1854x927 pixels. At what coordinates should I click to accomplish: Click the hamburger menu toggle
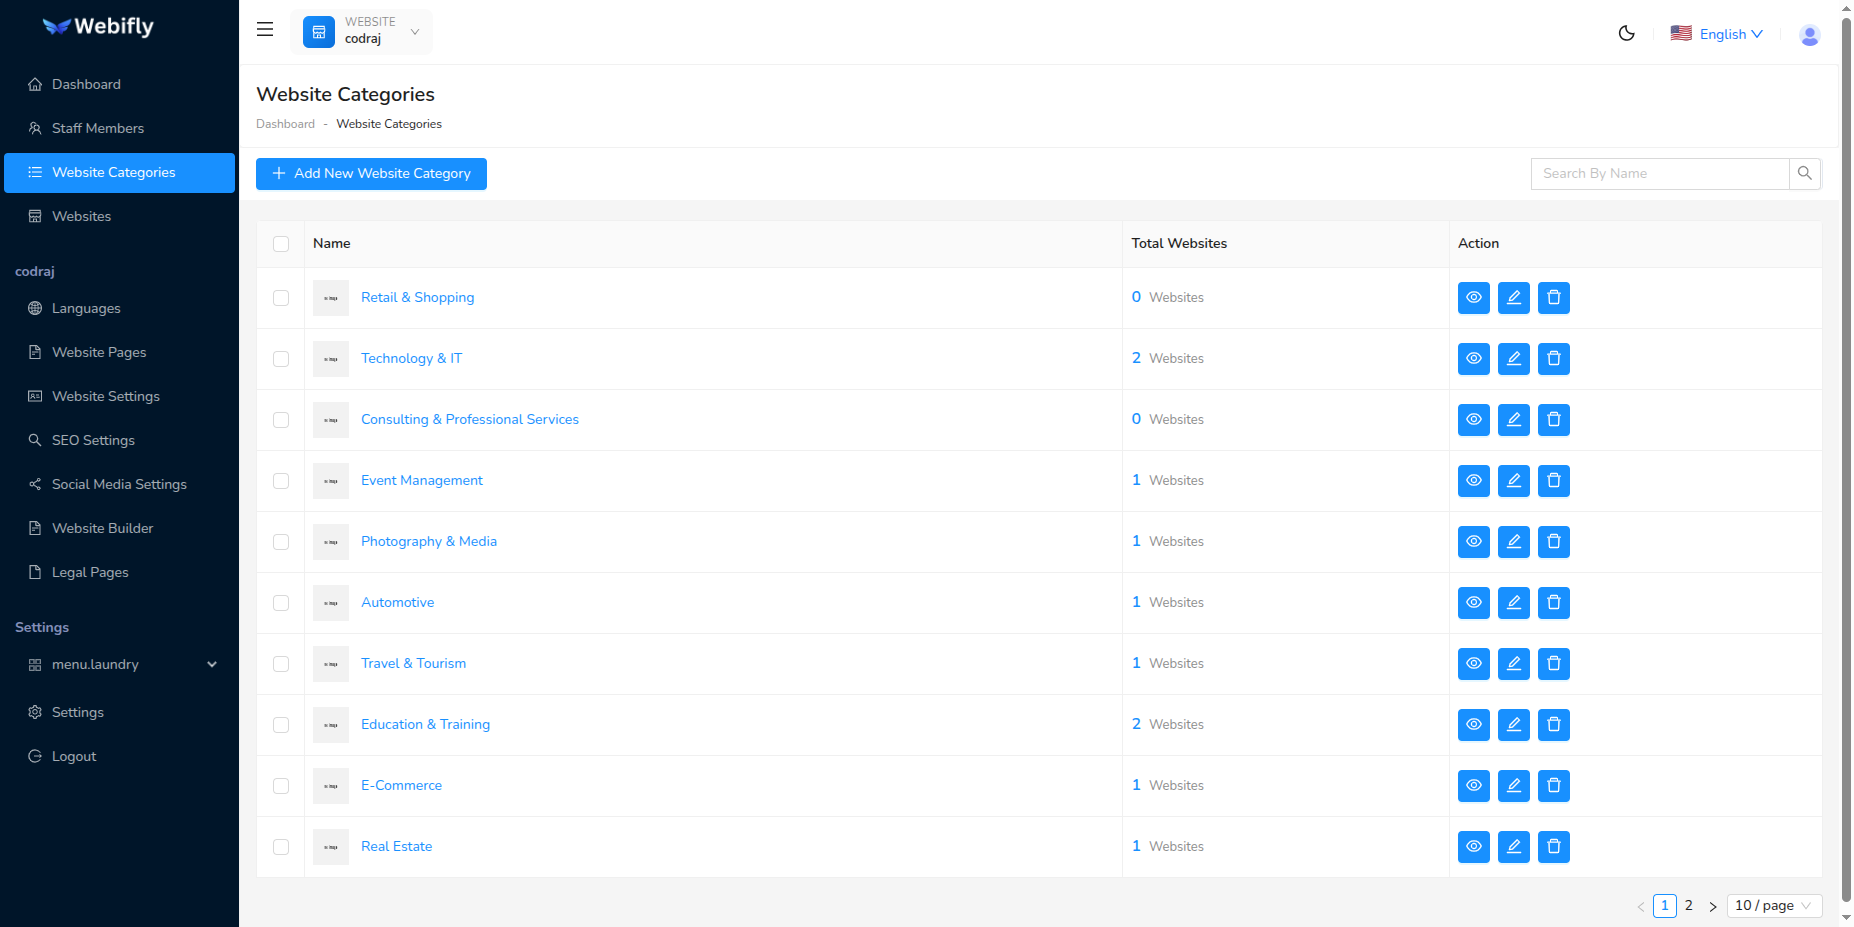coord(264,29)
